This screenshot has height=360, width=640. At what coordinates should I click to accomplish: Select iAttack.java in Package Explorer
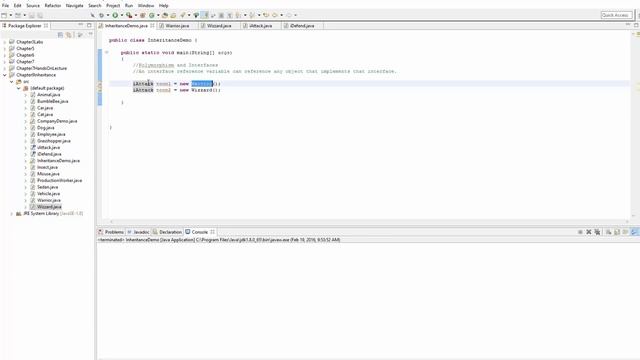coord(49,147)
